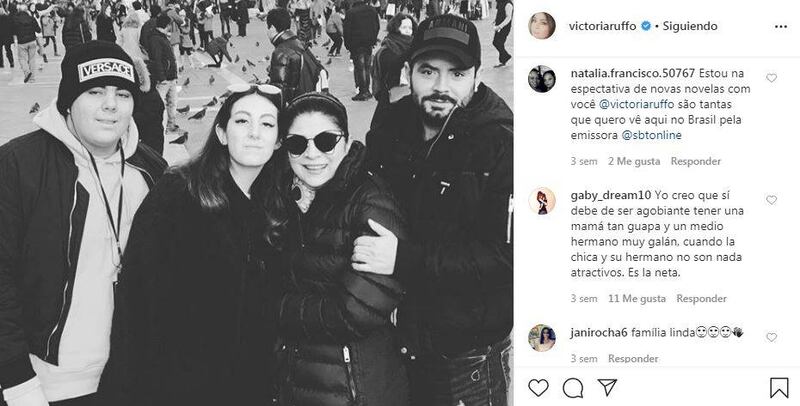This screenshot has height=406, width=800.
Task: Open the victoriaruffo username in header
Action: [x=602, y=27]
